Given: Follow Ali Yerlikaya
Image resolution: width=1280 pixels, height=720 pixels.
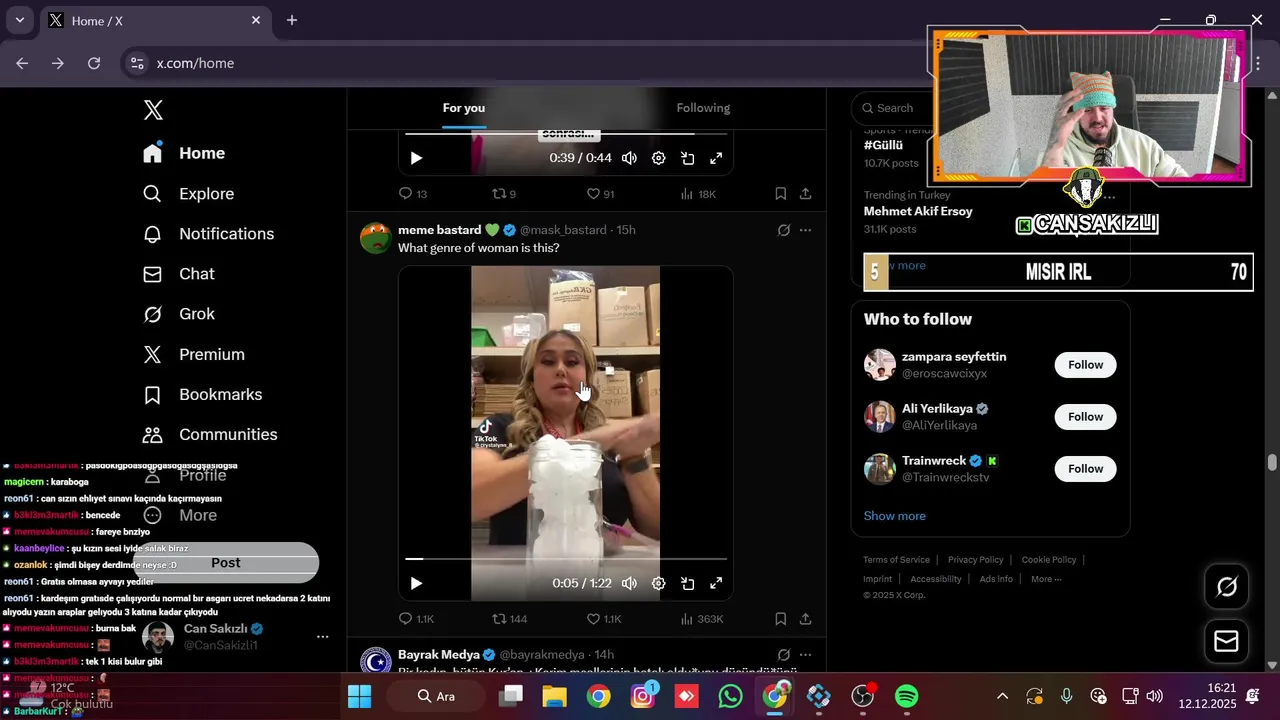Looking at the screenshot, I should pyautogui.click(x=1085, y=417).
